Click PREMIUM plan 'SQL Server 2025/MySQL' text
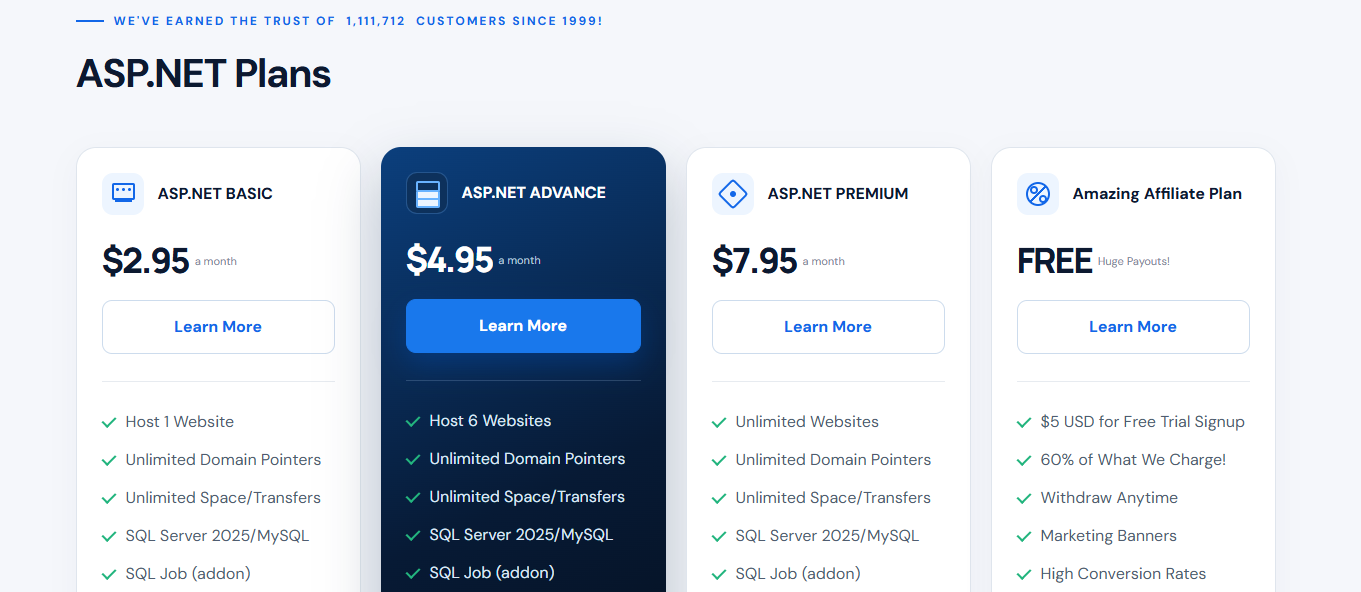The height and width of the screenshot is (592, 1361). tap(827, 536)
